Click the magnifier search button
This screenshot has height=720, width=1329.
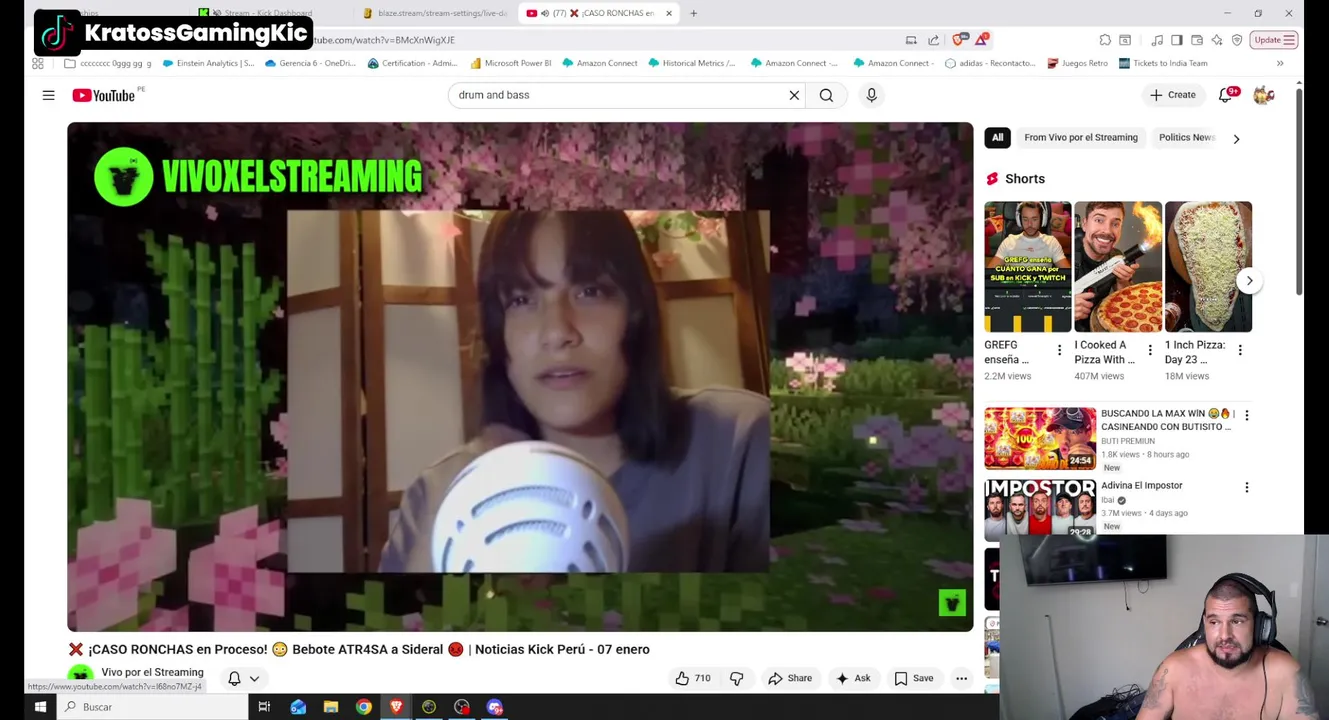(x=826, y=95)
